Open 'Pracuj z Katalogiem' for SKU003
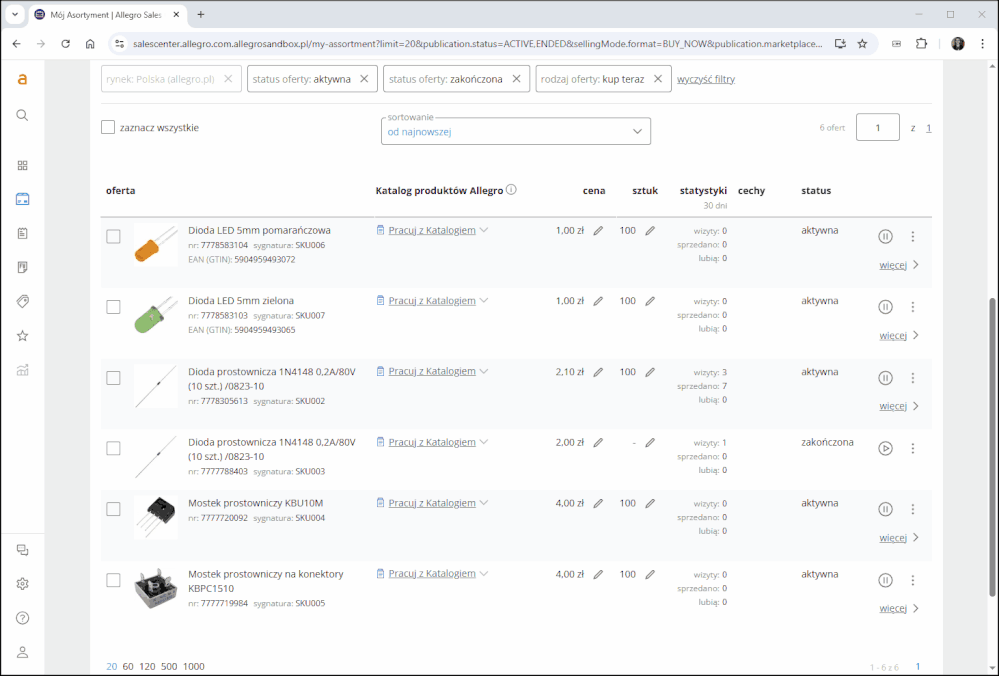Image resolution: width=999 pixels, height=676 pixels. (x=432, y=442)
